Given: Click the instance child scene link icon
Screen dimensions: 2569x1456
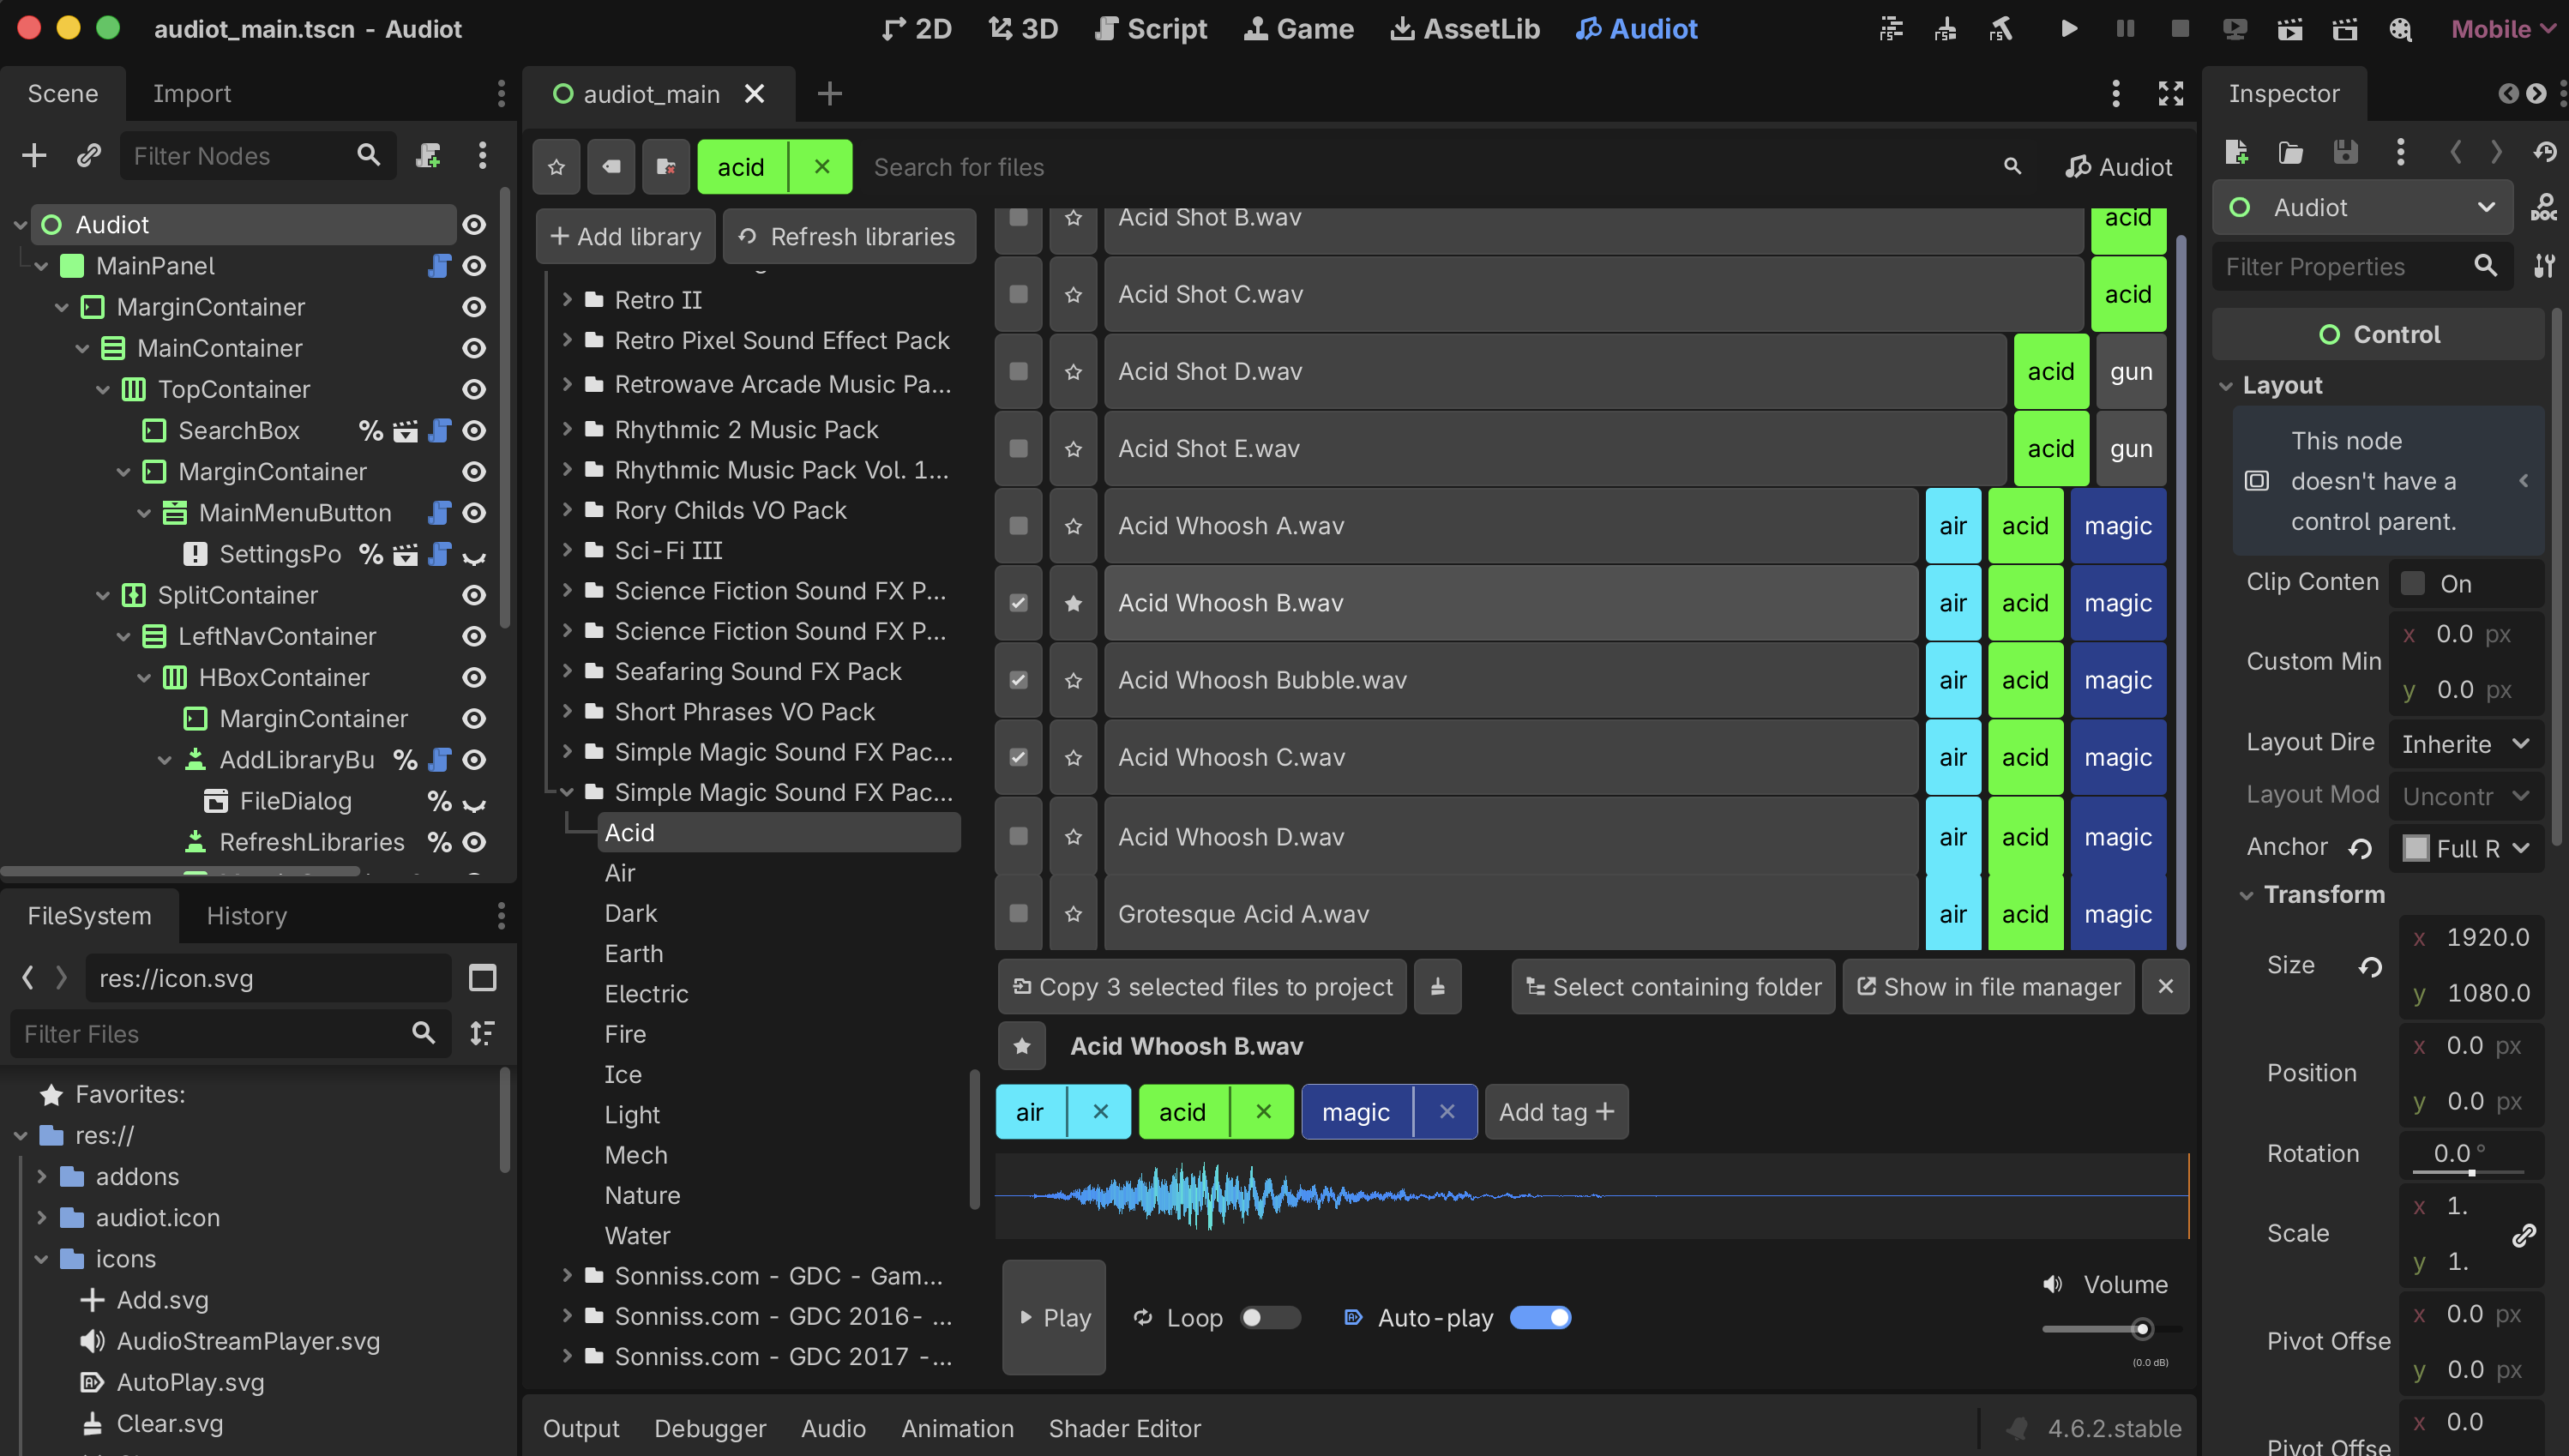Looking at the screenshot, I should [x=89, y=156].
